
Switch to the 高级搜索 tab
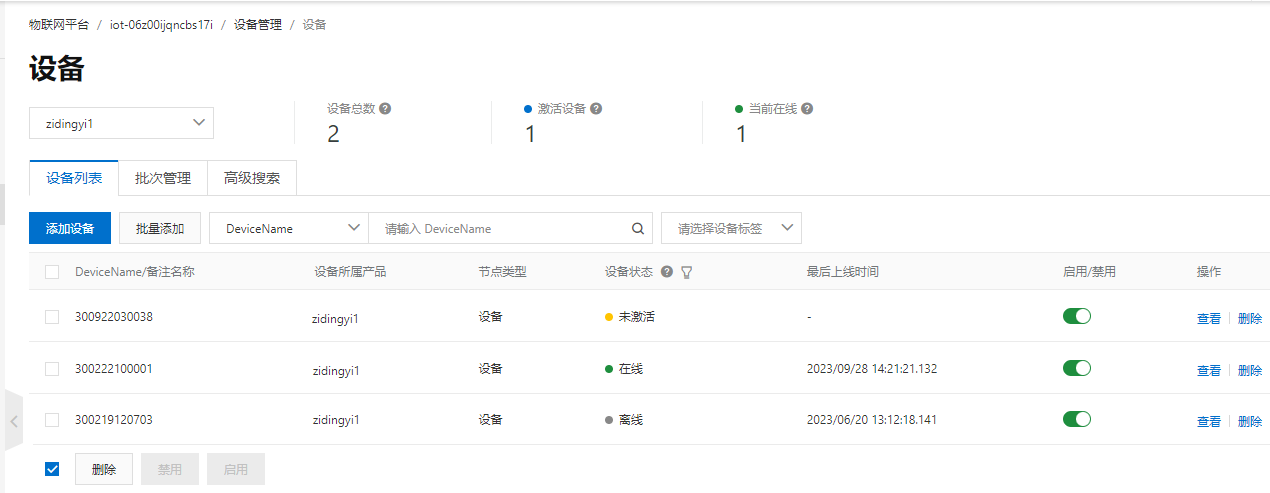pyautogui.click(x=252, y=178)
